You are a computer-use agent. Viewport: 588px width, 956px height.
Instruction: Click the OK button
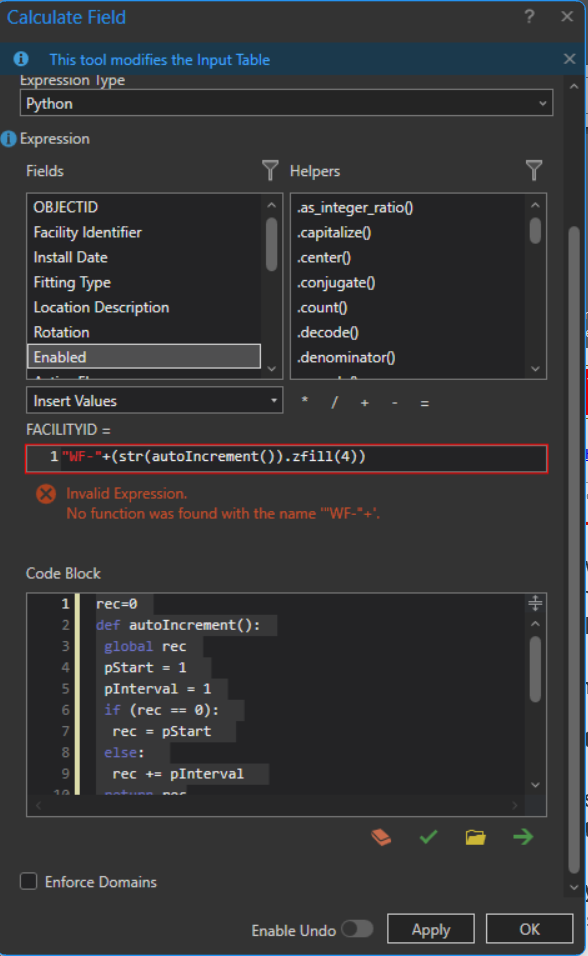coord(529,929)
